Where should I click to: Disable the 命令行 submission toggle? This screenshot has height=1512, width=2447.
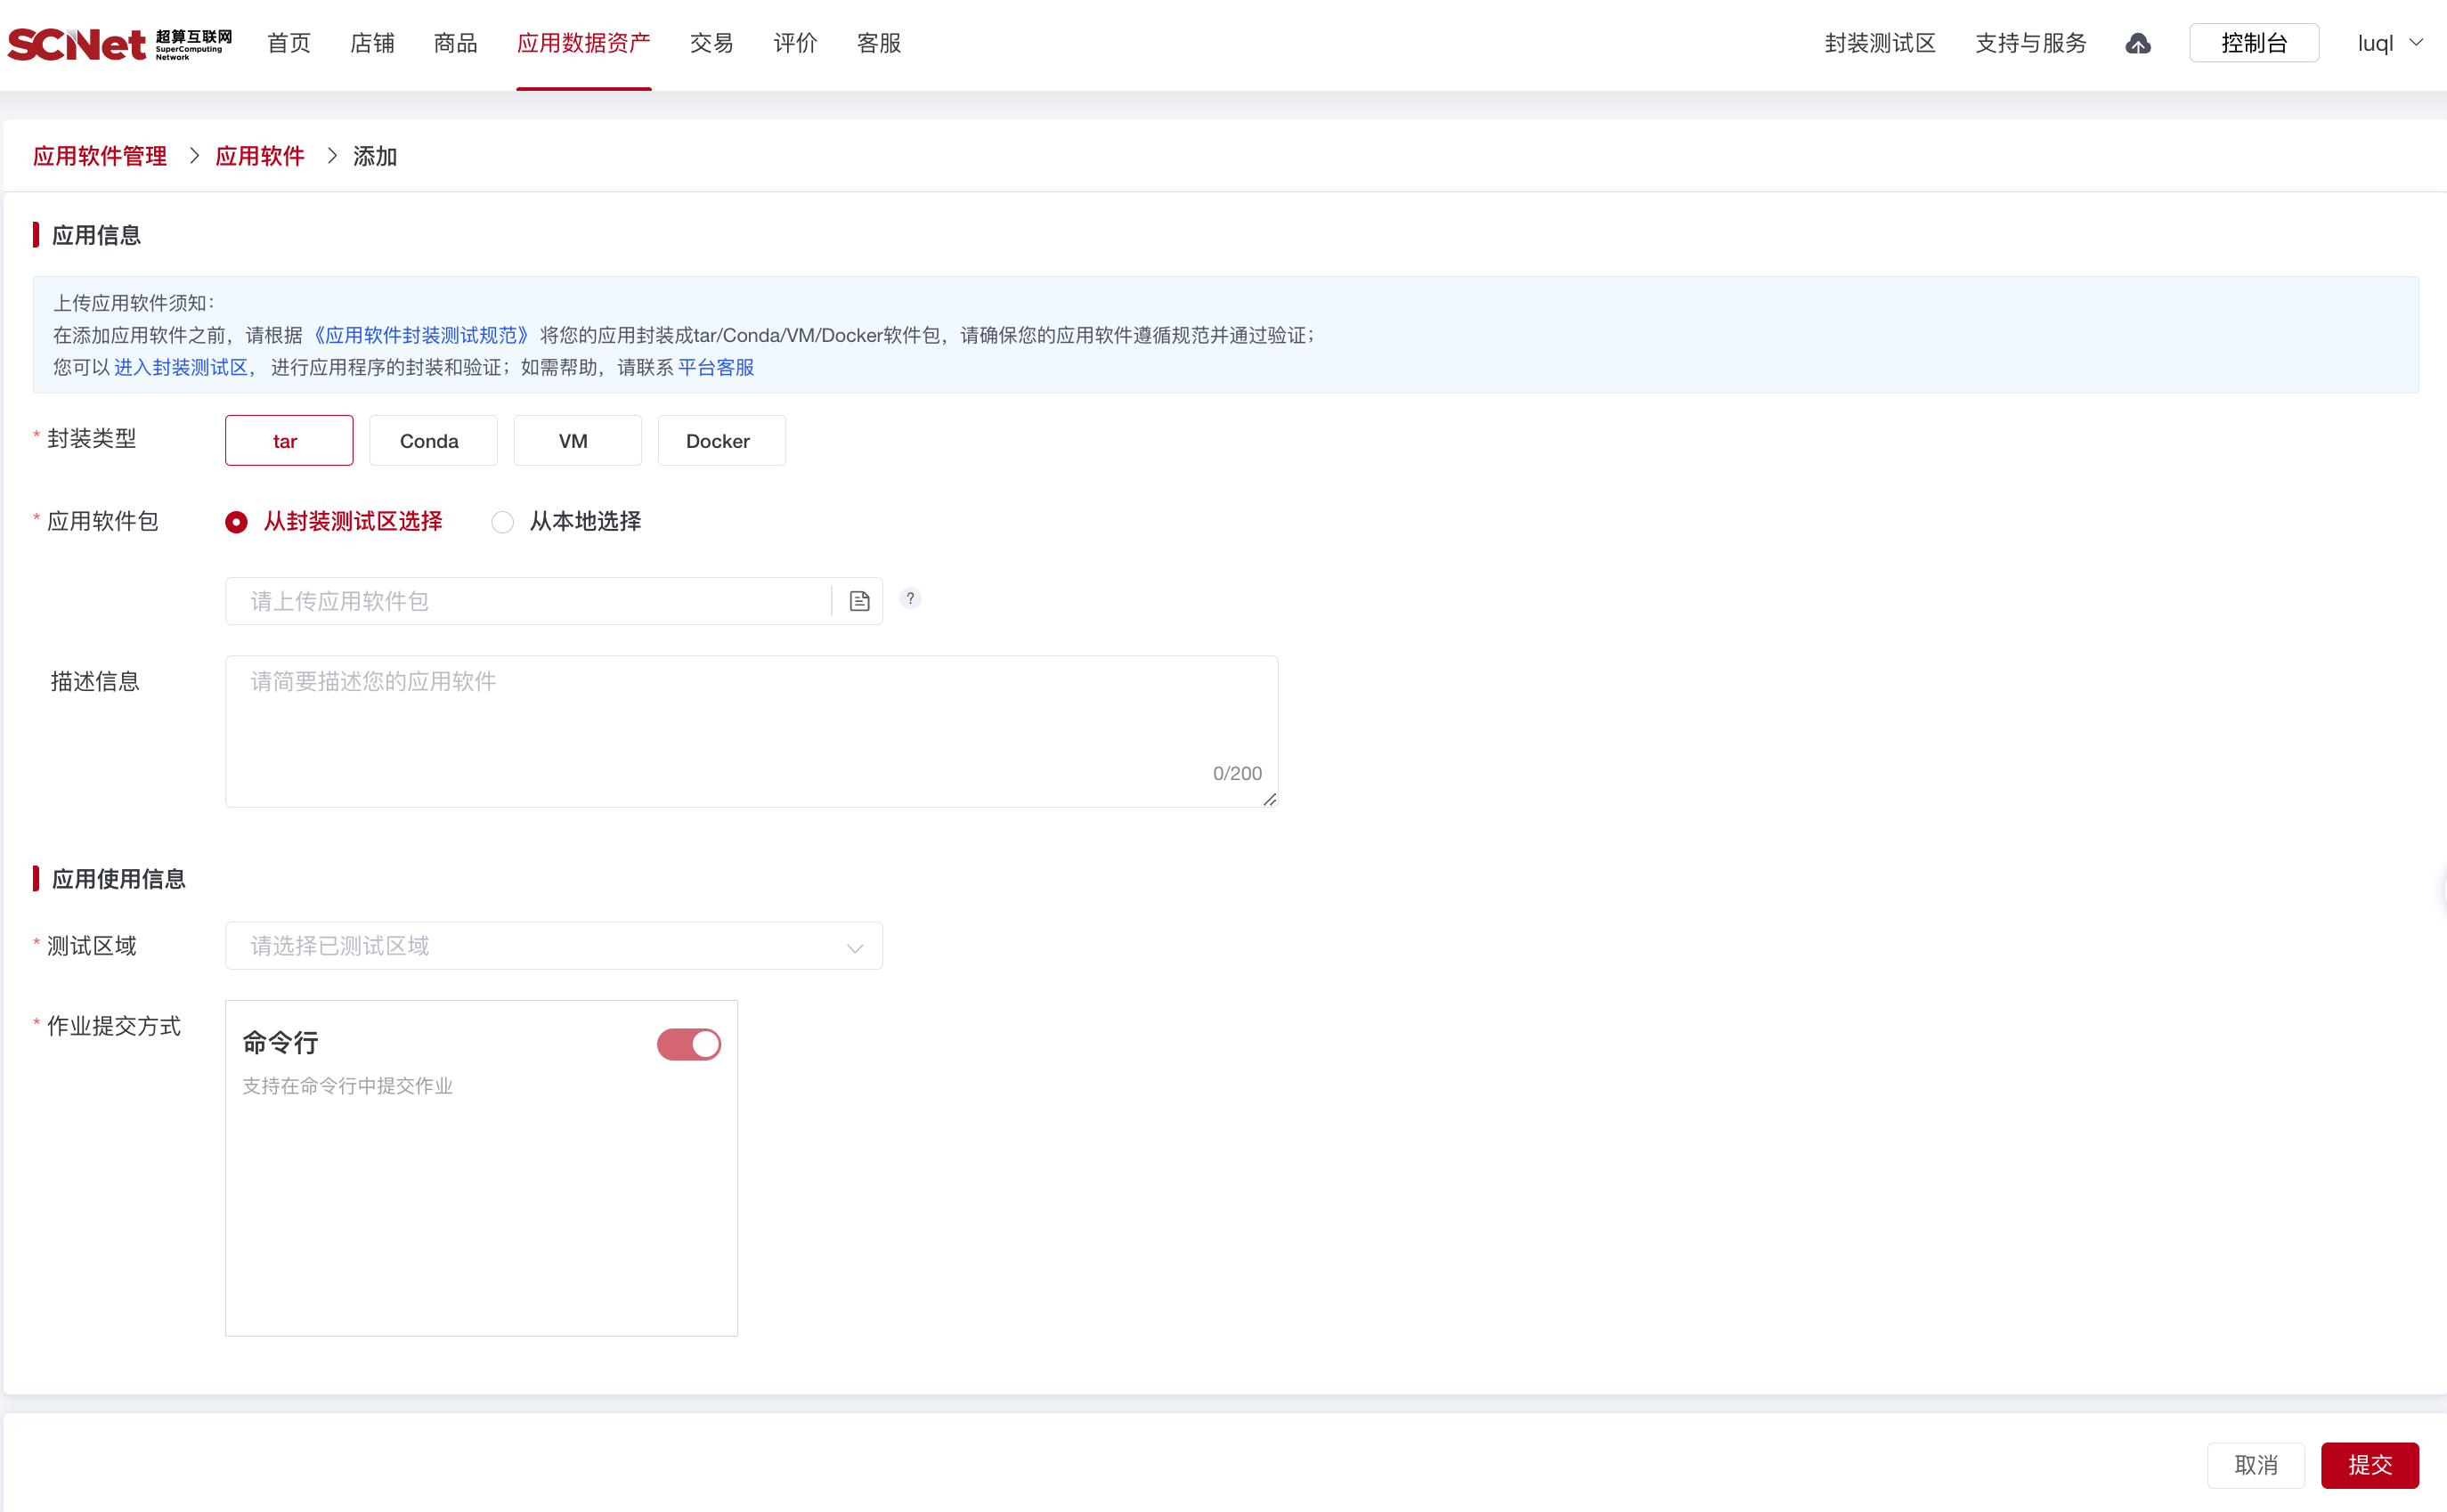point(688,1043)
